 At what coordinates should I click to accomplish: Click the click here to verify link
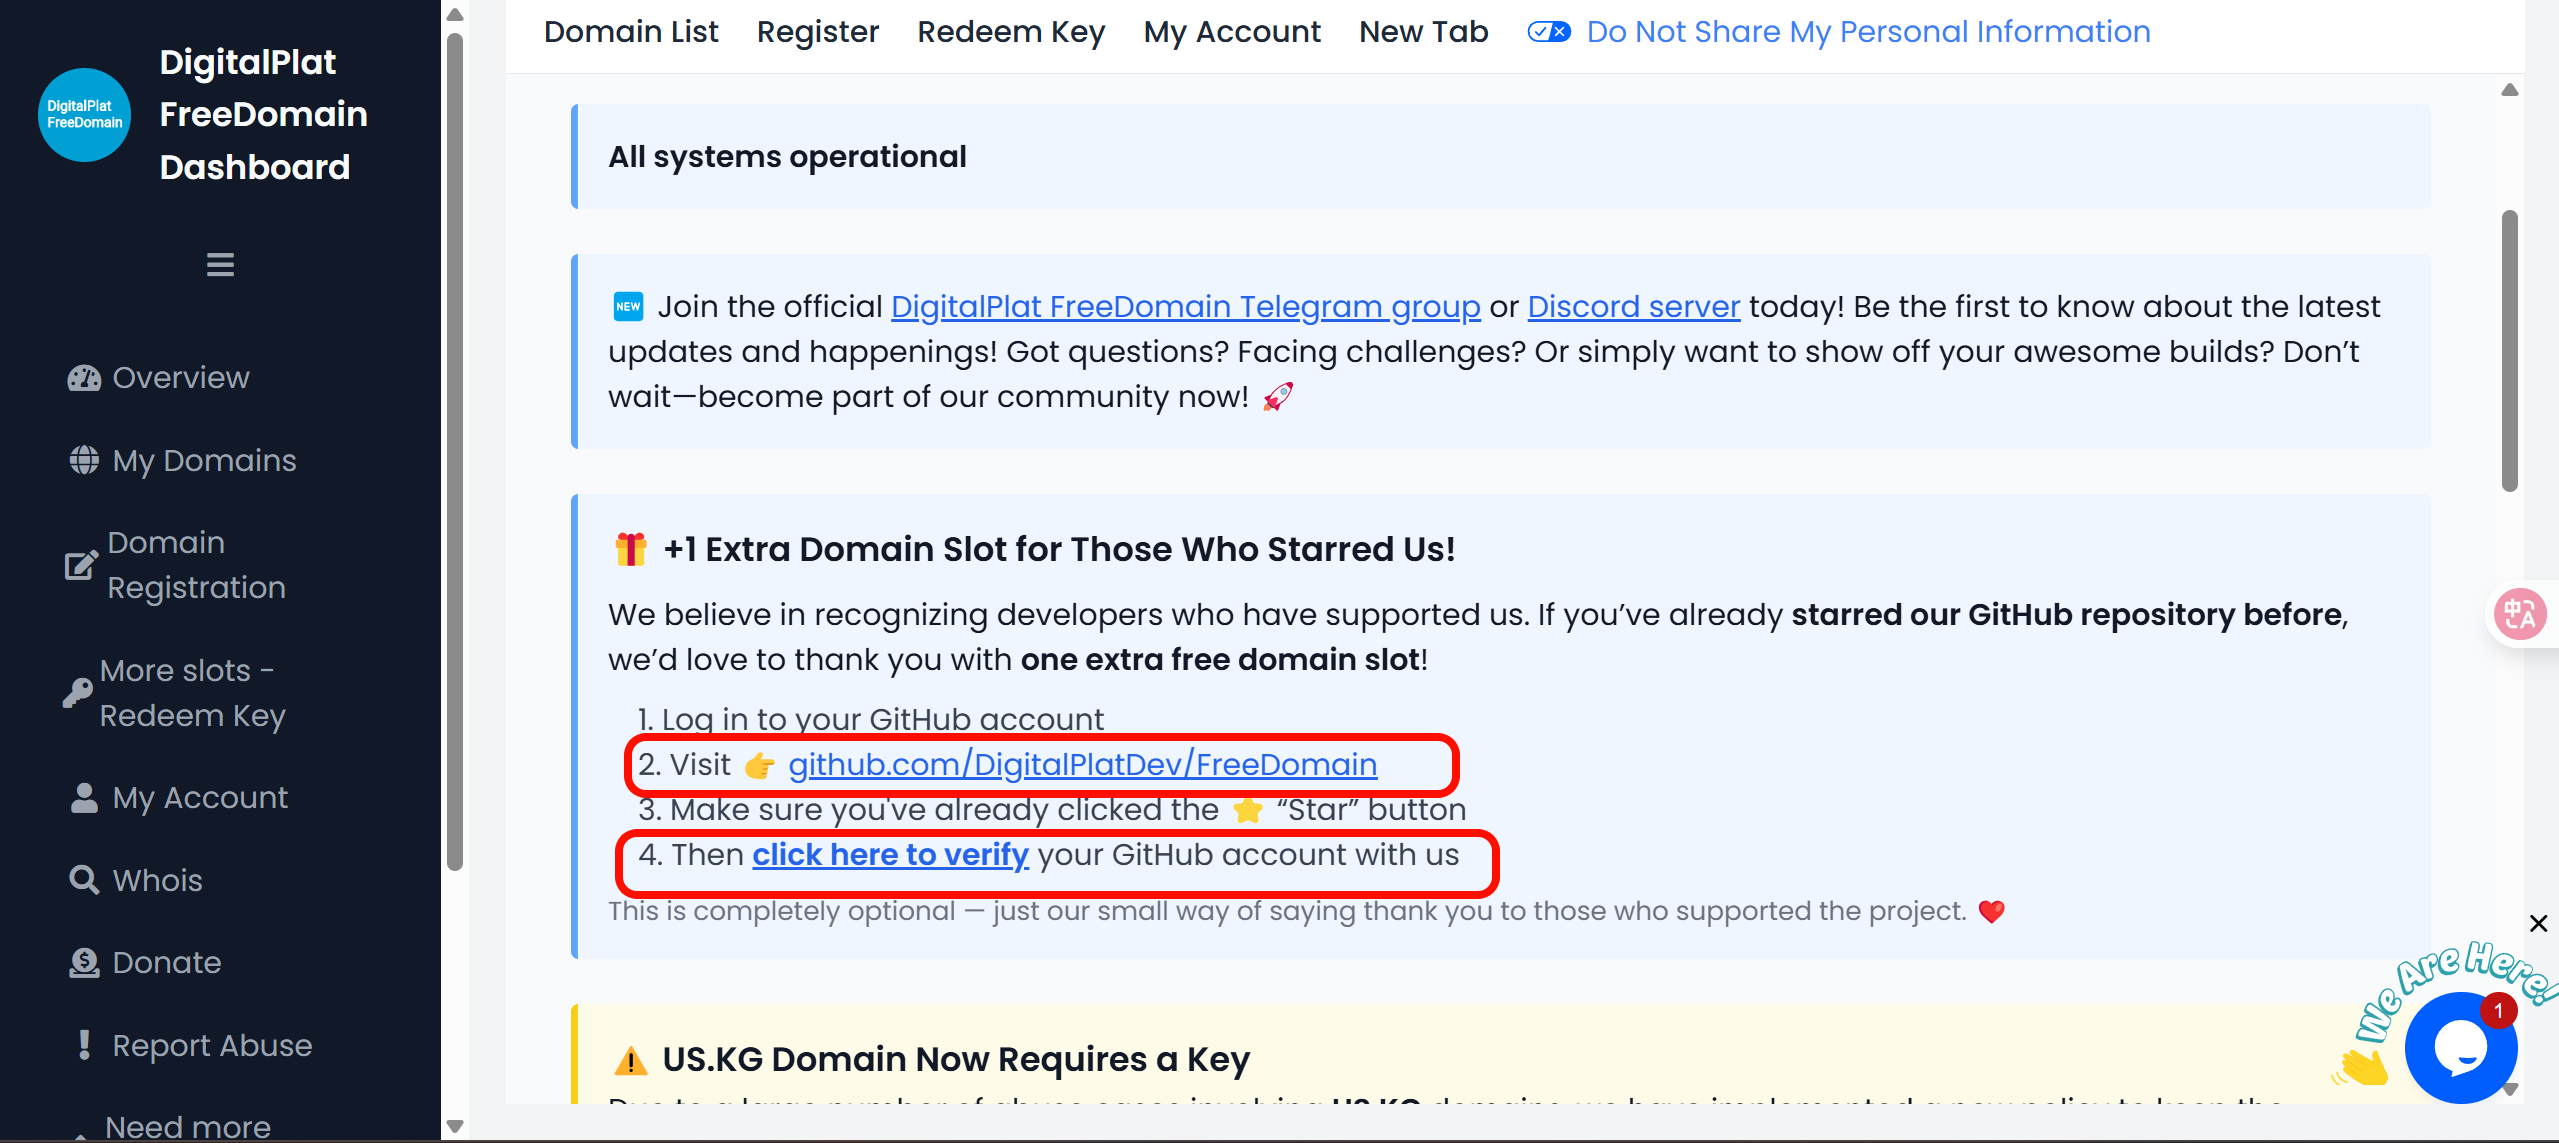[x=890, y=855]
